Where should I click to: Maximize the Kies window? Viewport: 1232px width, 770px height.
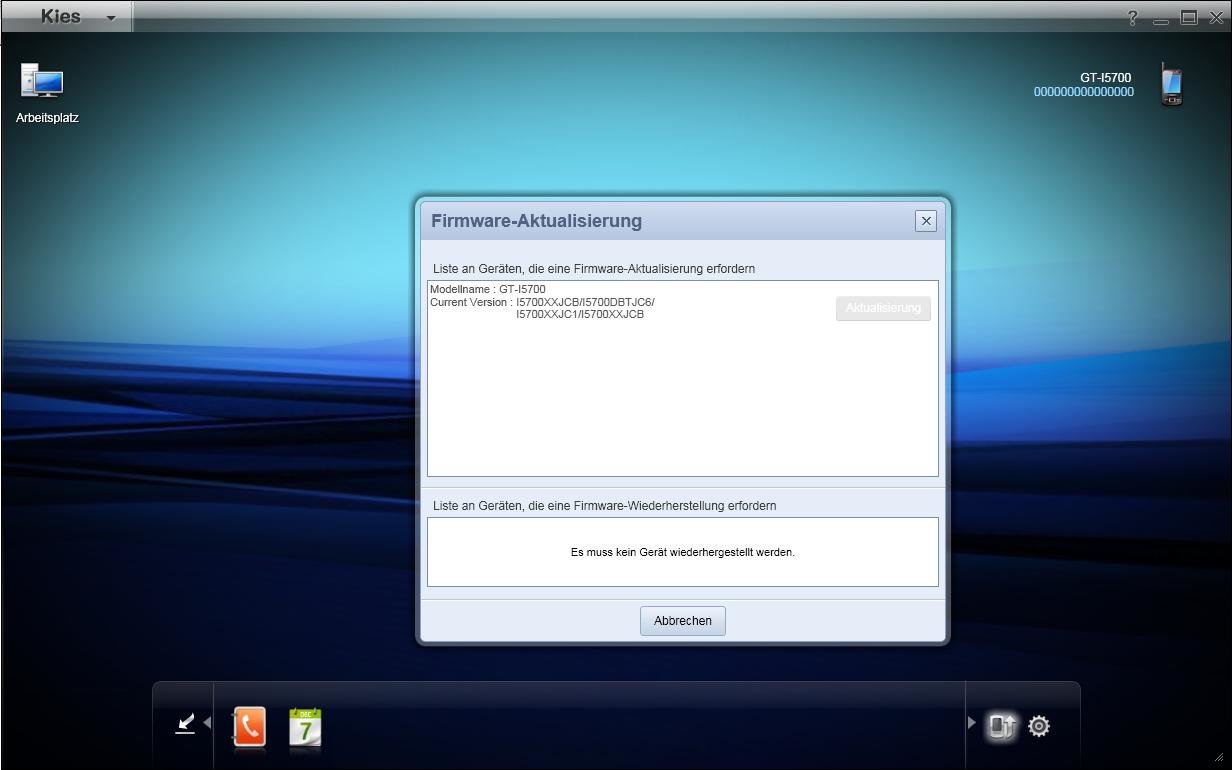(x=1189, y=17)
